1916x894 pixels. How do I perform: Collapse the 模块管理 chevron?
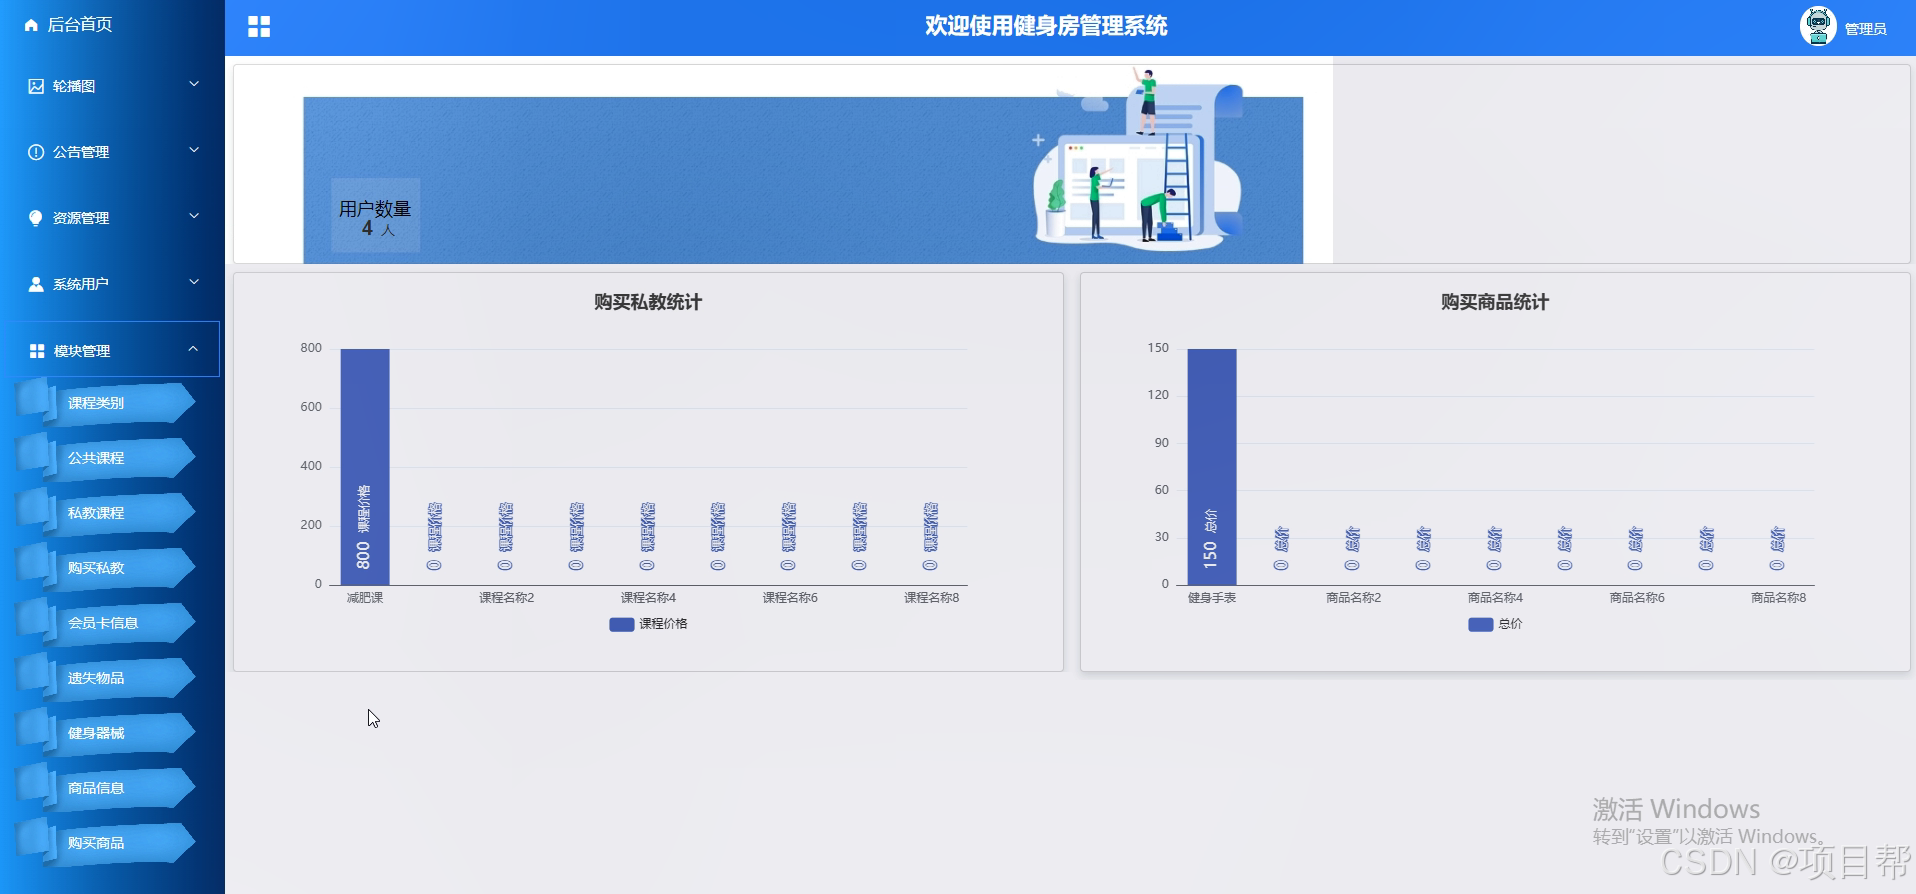pyautogui.click(x=193, y=349)
